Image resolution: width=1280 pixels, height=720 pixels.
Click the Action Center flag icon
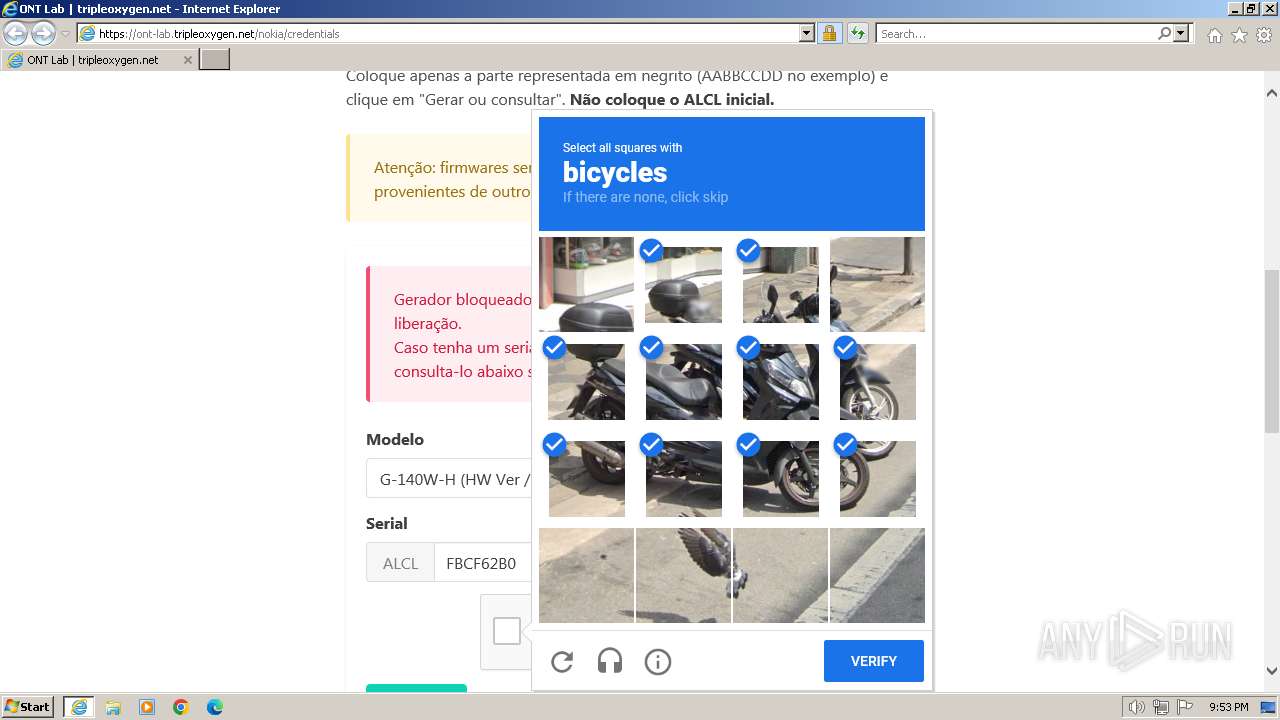click(1185, 707)
